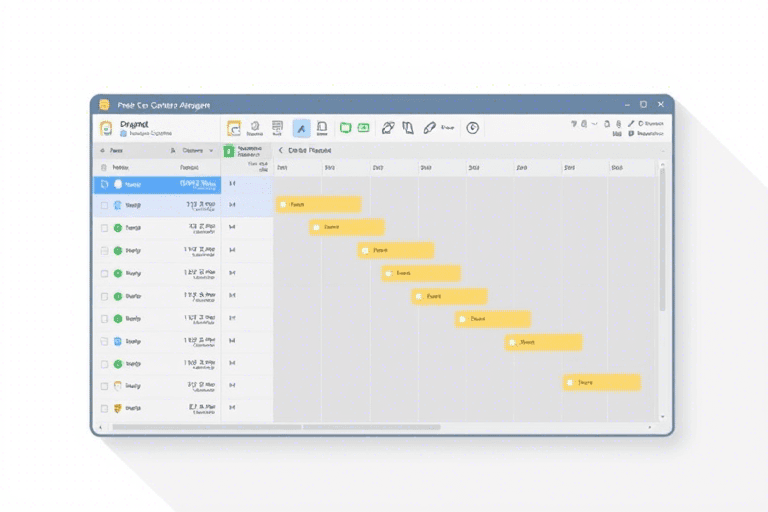Click the yellow app logo beside project name

click(x=106, y=128)
